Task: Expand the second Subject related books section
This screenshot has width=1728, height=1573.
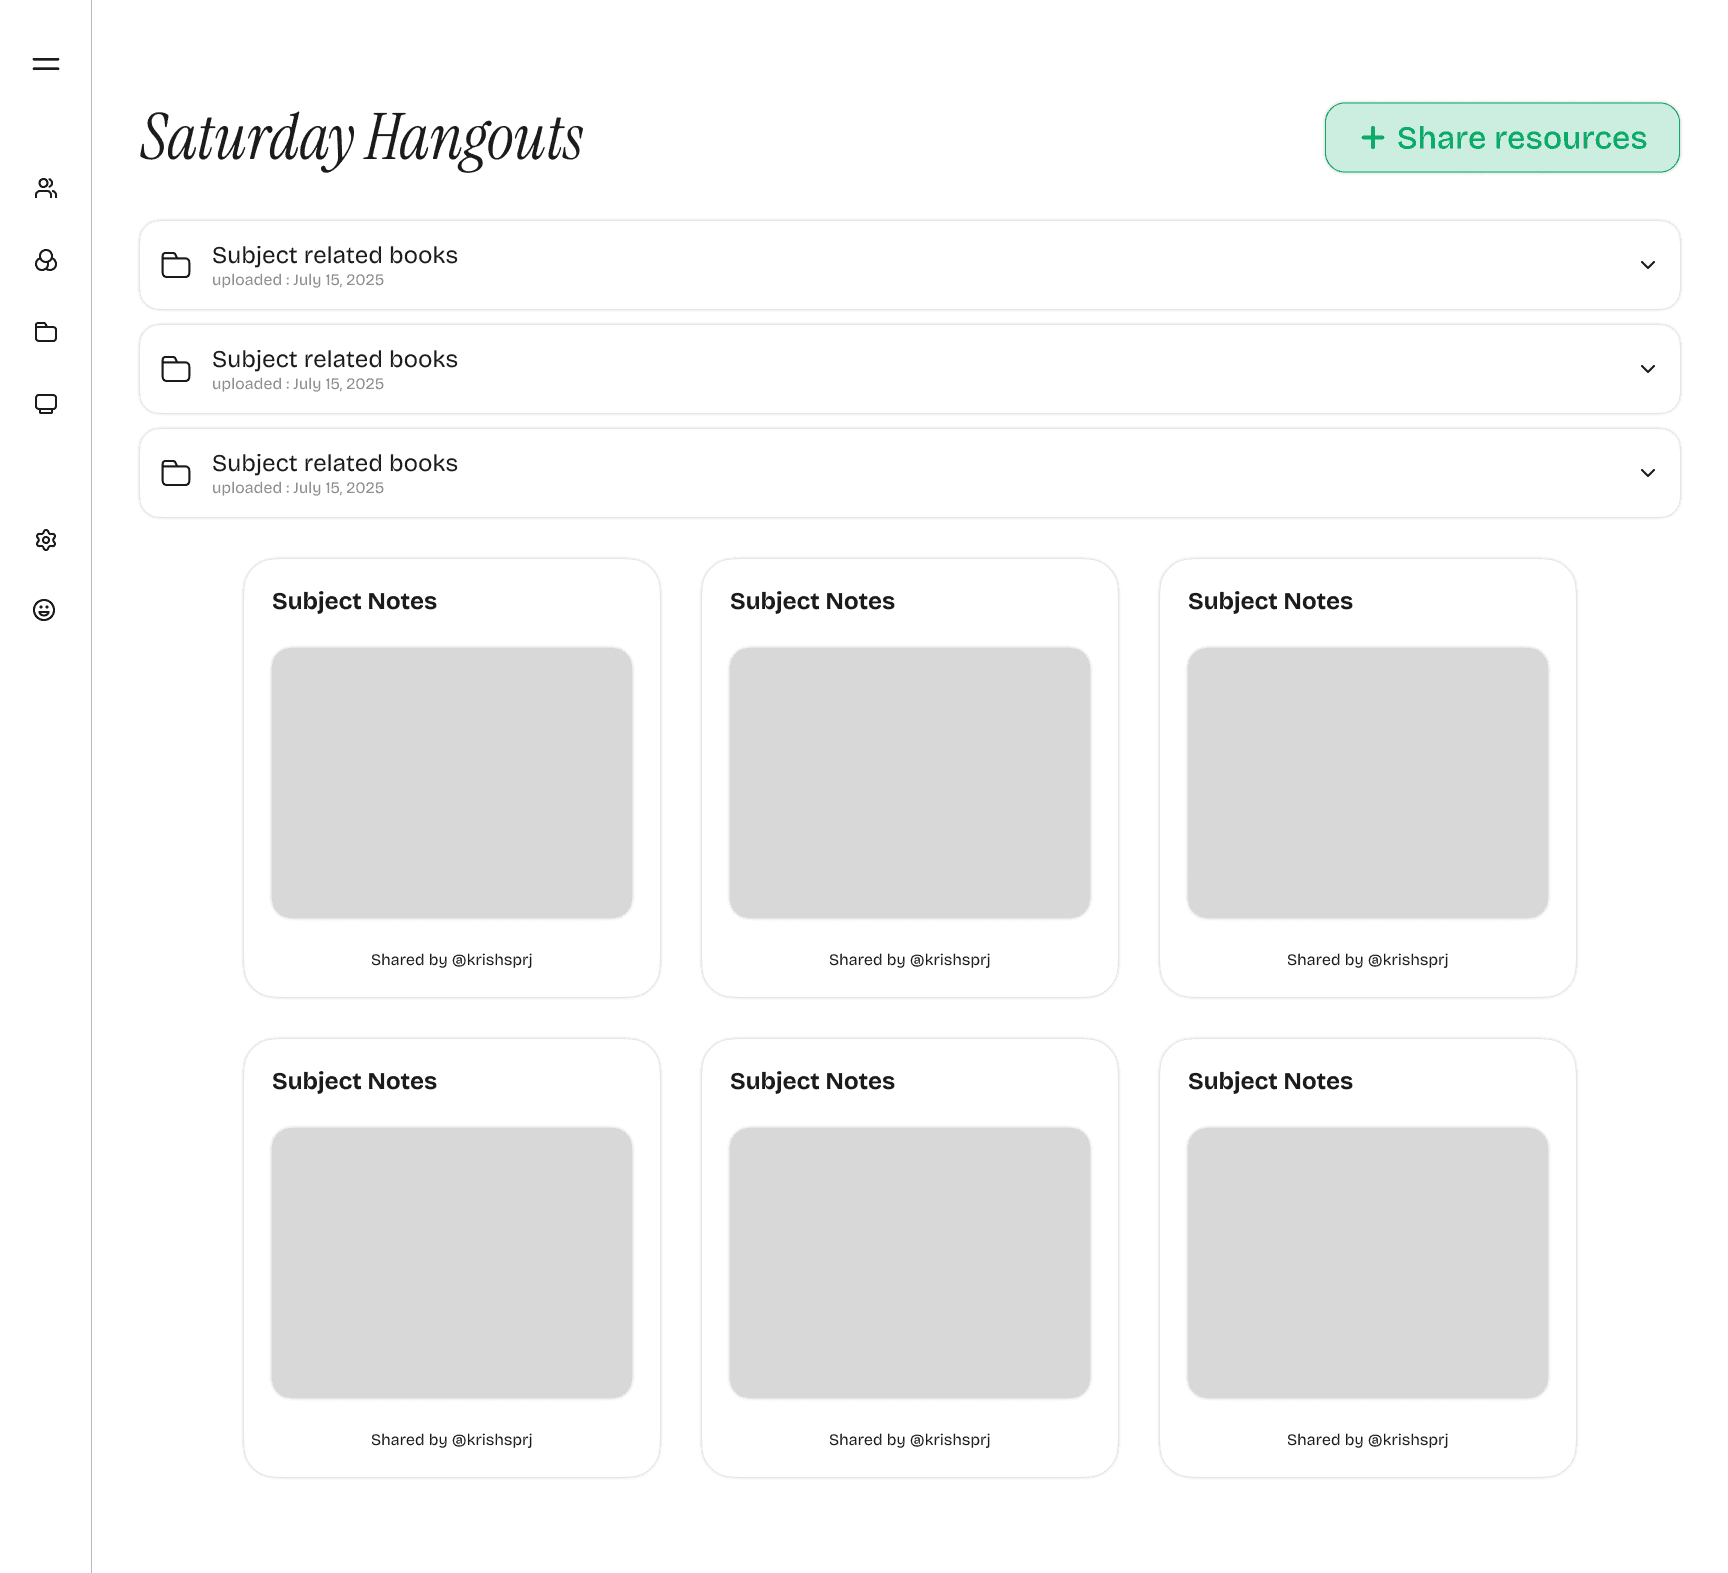Action: [1647, 369]
